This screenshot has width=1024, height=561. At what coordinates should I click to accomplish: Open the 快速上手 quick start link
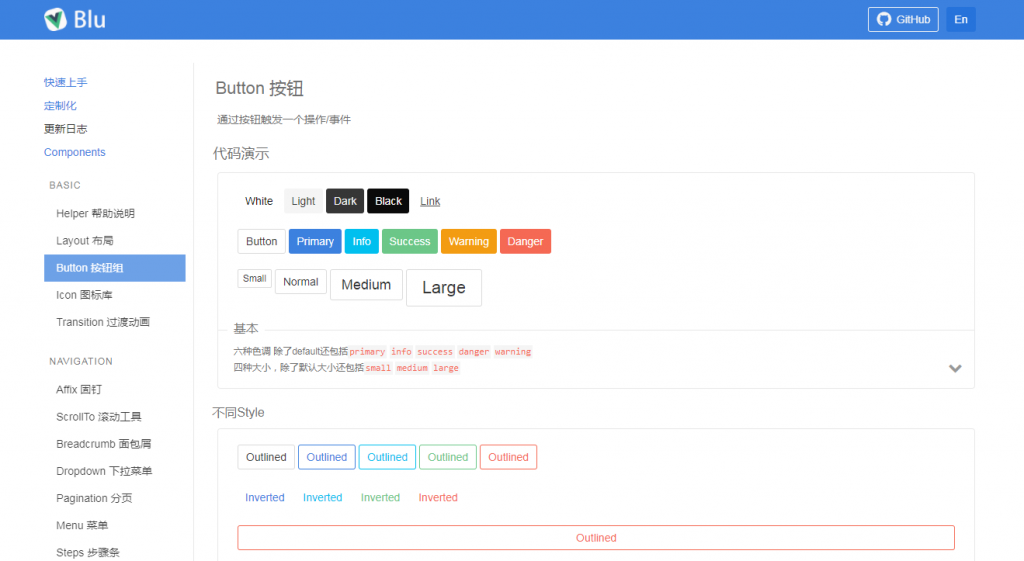[65, 82]
